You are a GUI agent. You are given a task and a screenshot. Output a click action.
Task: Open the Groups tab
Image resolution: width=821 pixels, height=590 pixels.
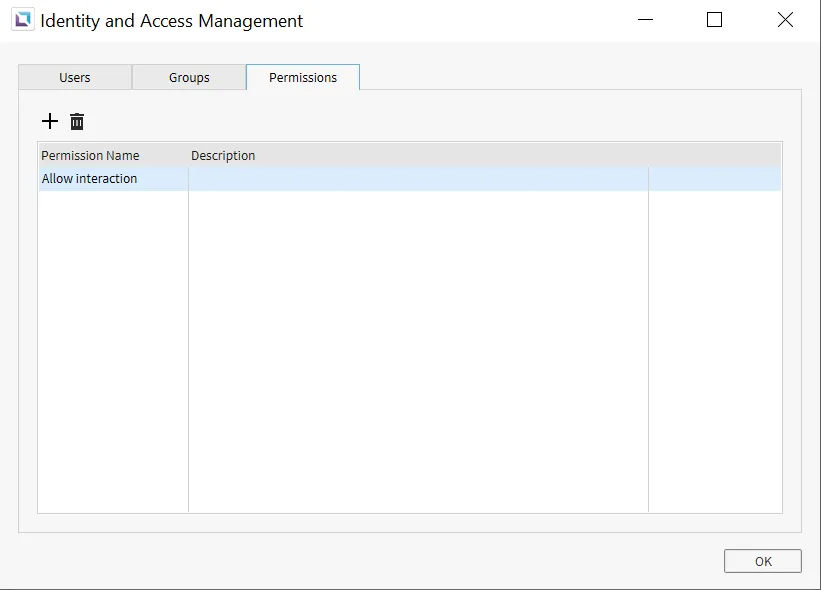189,77
